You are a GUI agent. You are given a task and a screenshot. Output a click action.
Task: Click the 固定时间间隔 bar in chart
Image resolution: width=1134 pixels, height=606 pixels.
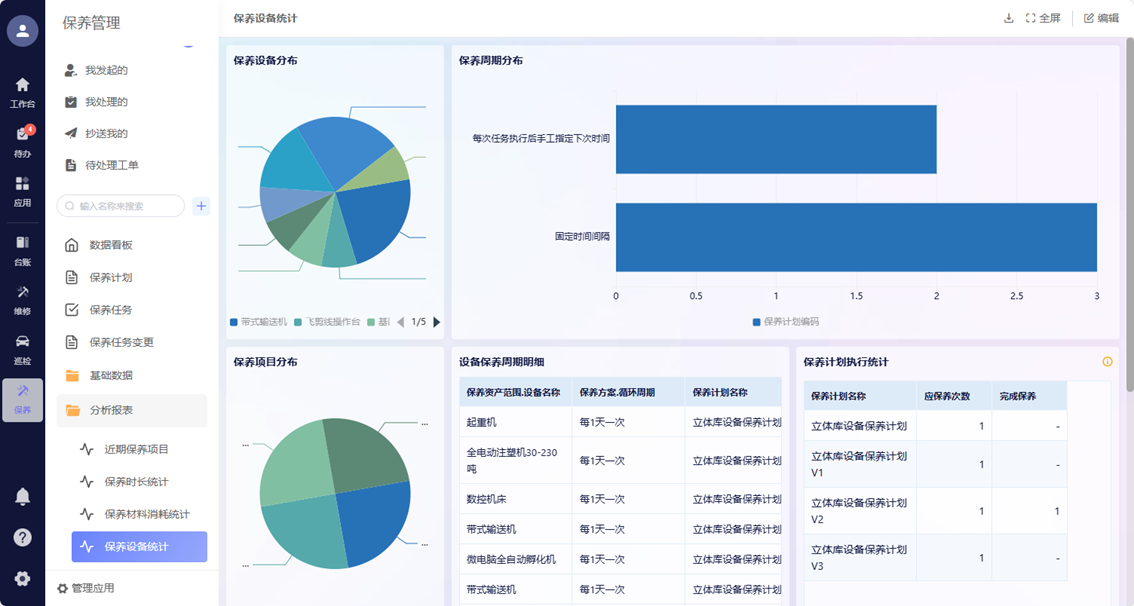pyautogui.click(x=855, y=237)
